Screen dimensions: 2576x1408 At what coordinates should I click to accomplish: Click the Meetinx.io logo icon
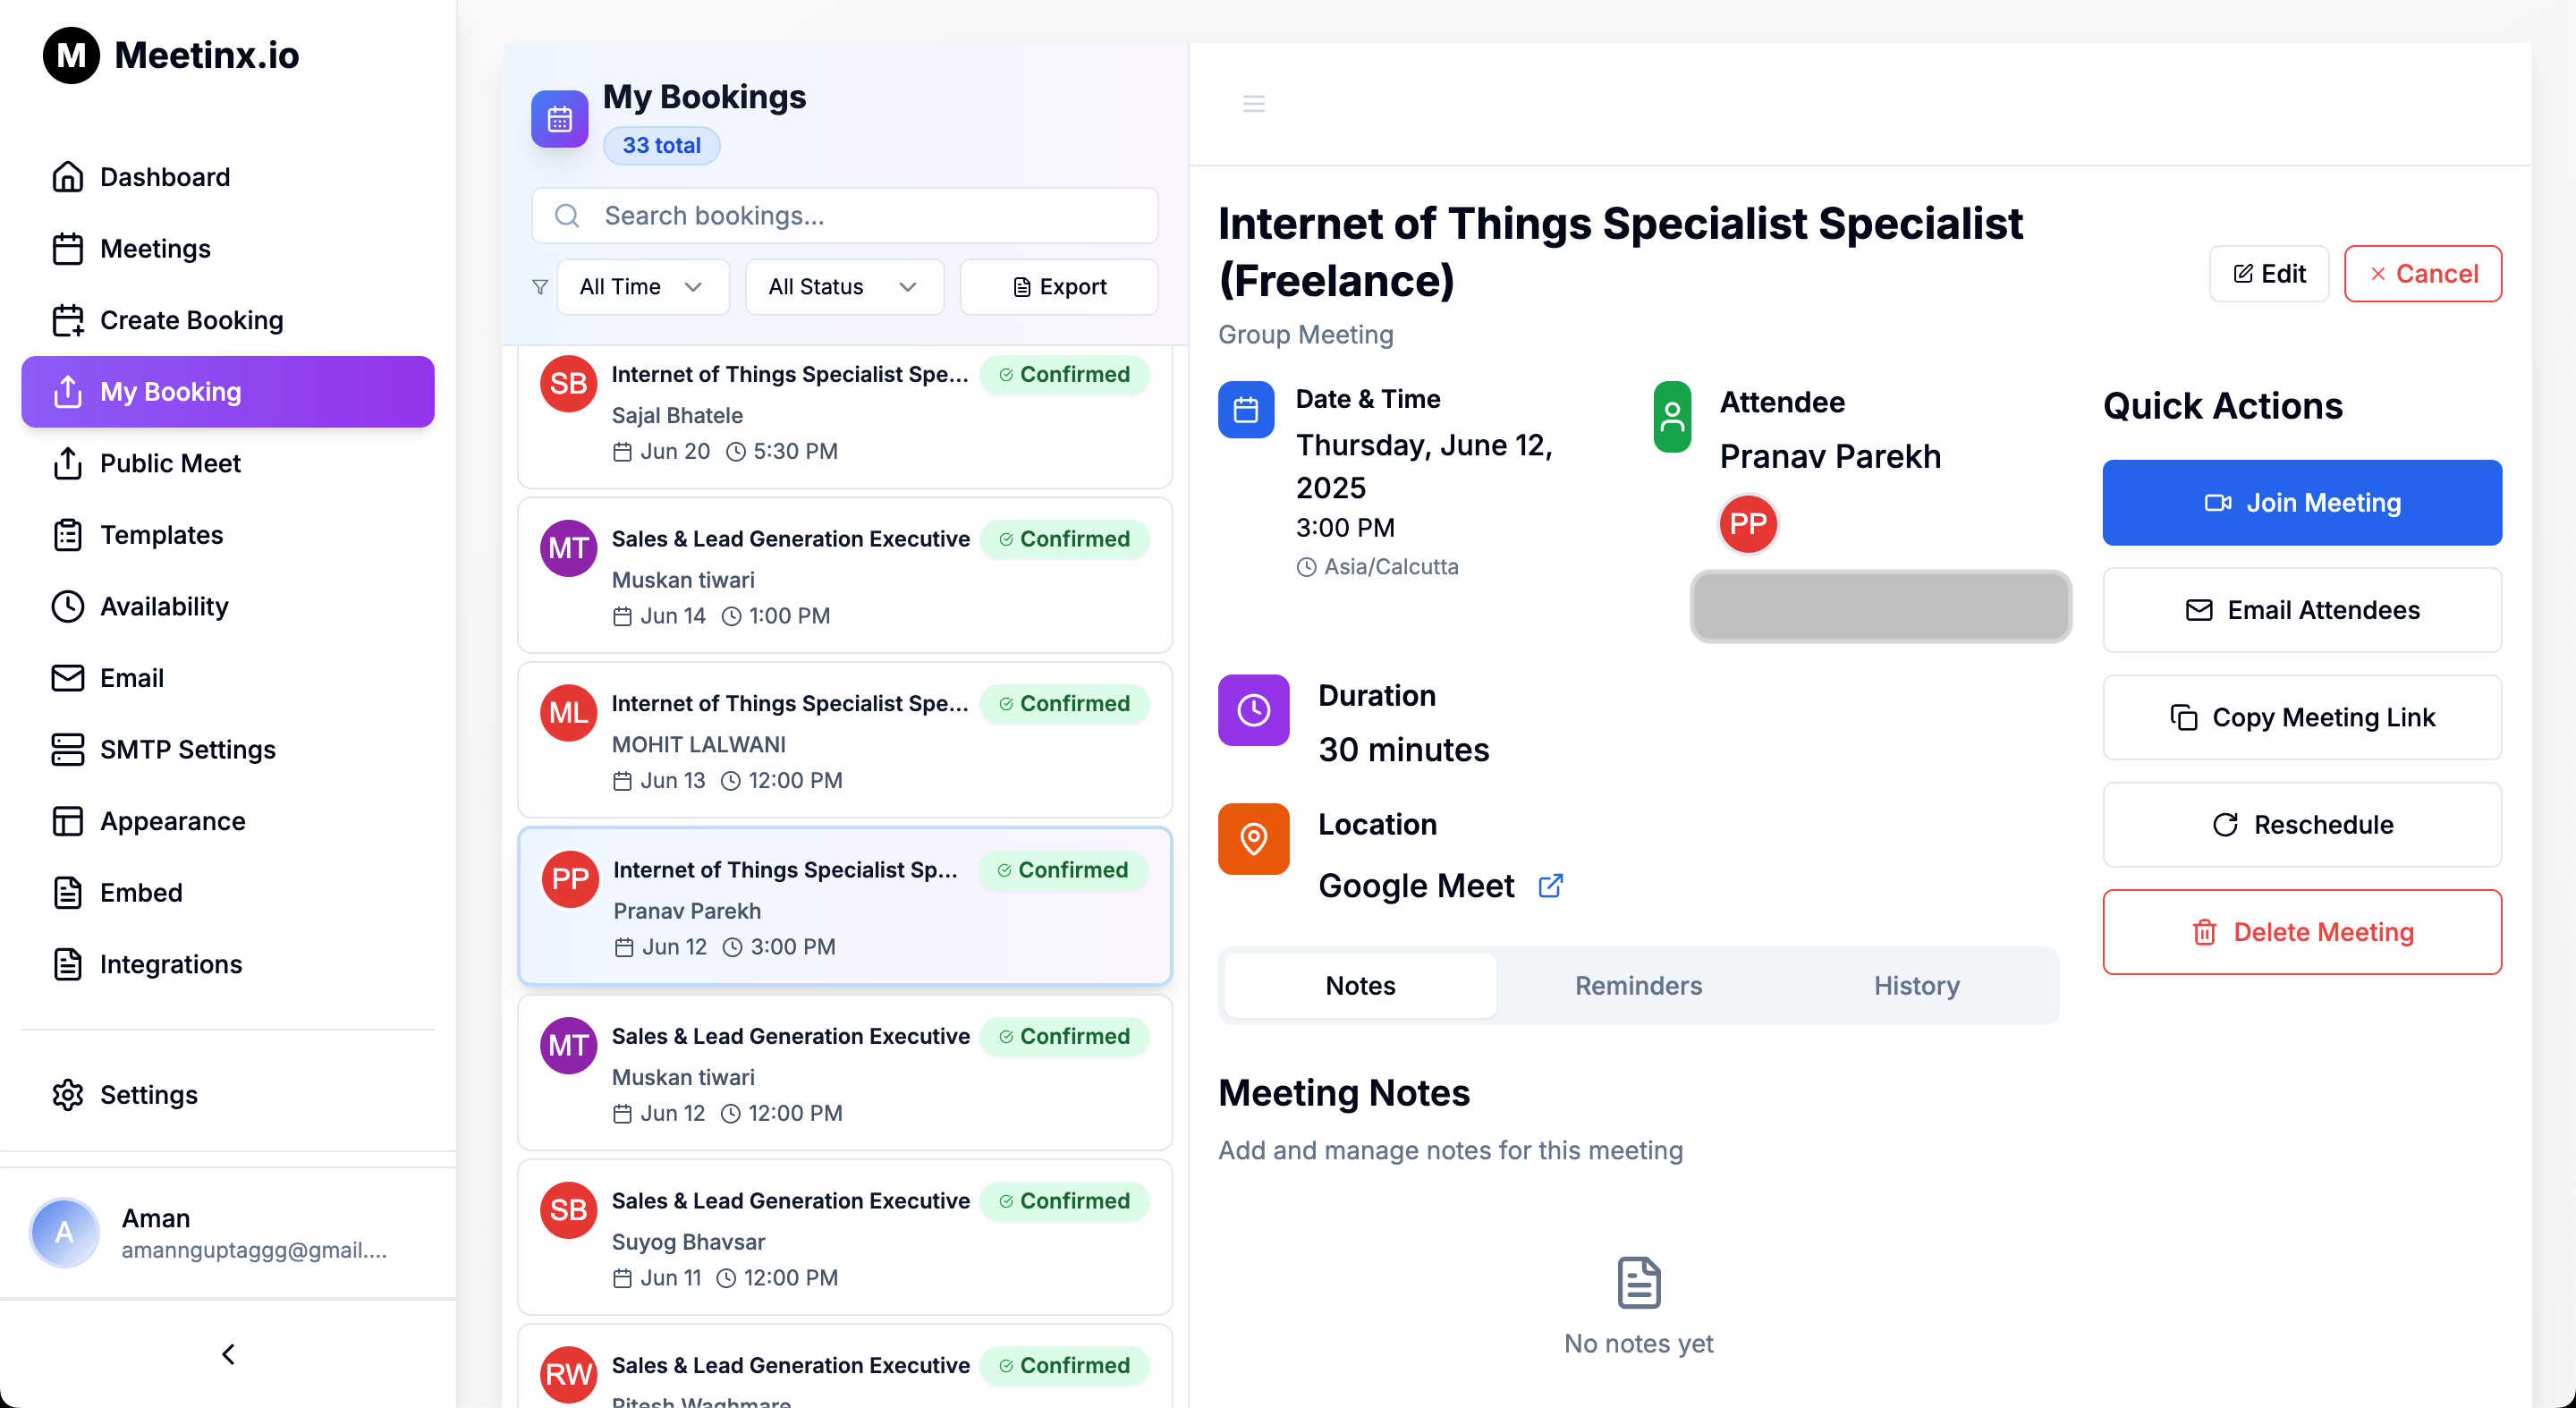[71, 55]
